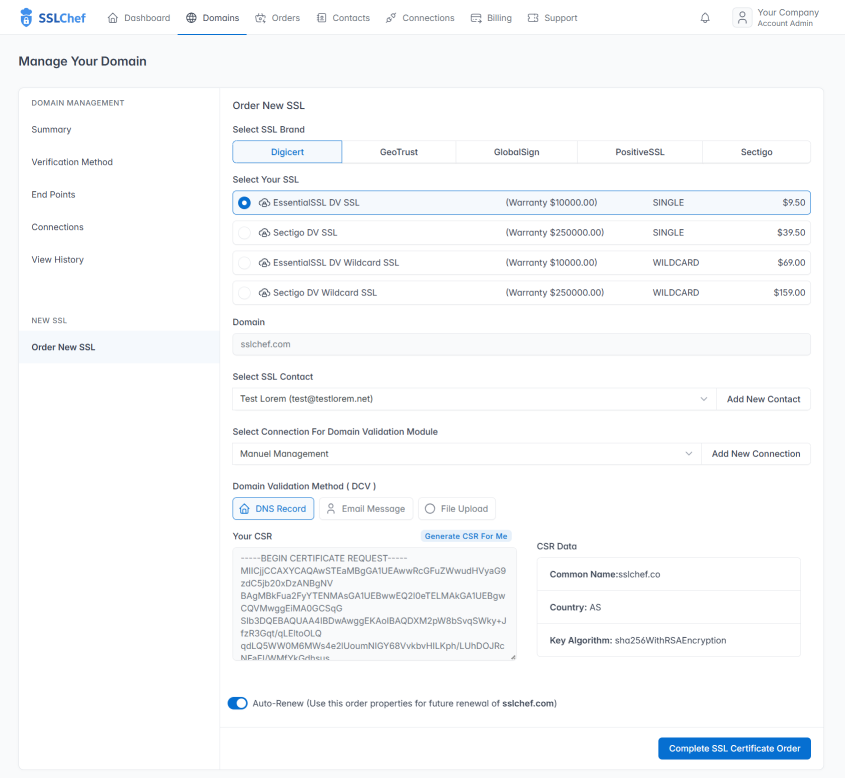The image size is (845, 778).
Task: Click cloud icon beside EssentialSSL DV SSL
Action: click(x=264, y=203)
